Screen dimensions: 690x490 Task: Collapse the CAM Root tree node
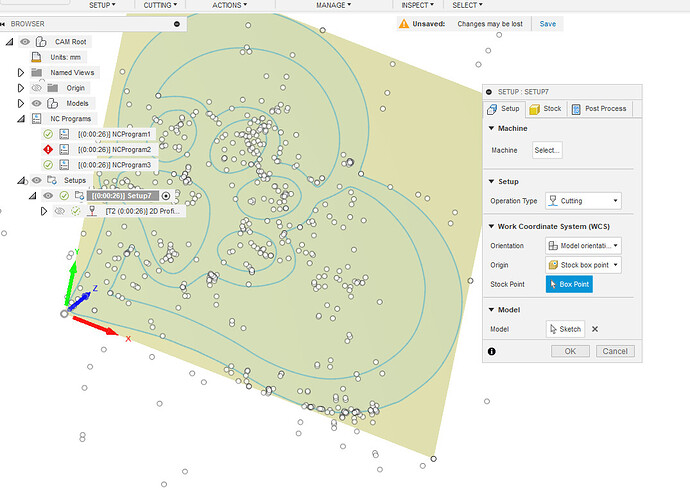click(x=9, y=42)
